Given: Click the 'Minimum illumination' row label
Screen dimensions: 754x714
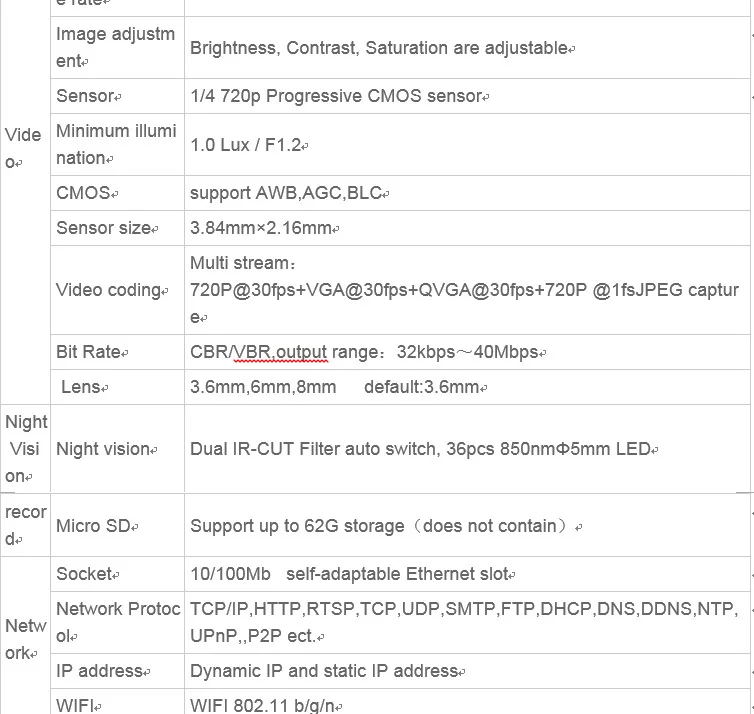Looking at the screenshot, I should pyautogui.click(x=117, y=145).
